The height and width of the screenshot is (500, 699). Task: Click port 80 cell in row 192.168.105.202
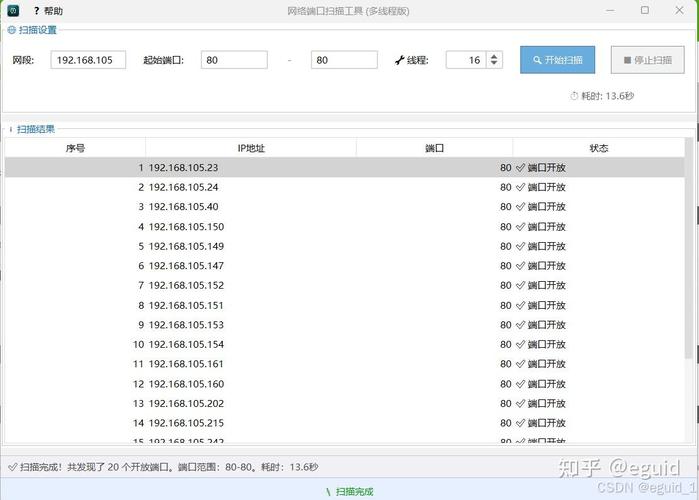point(506,403)
